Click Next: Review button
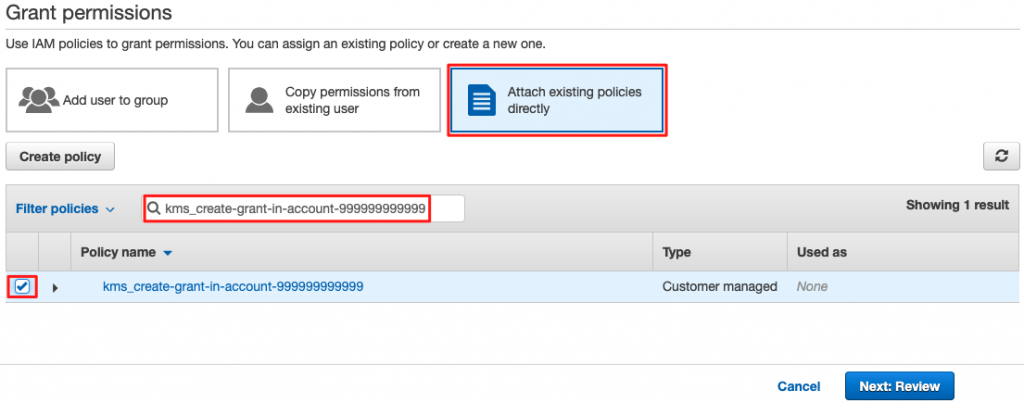The width and height of the screenshot is (1024, 403). [x=899, y=386]
